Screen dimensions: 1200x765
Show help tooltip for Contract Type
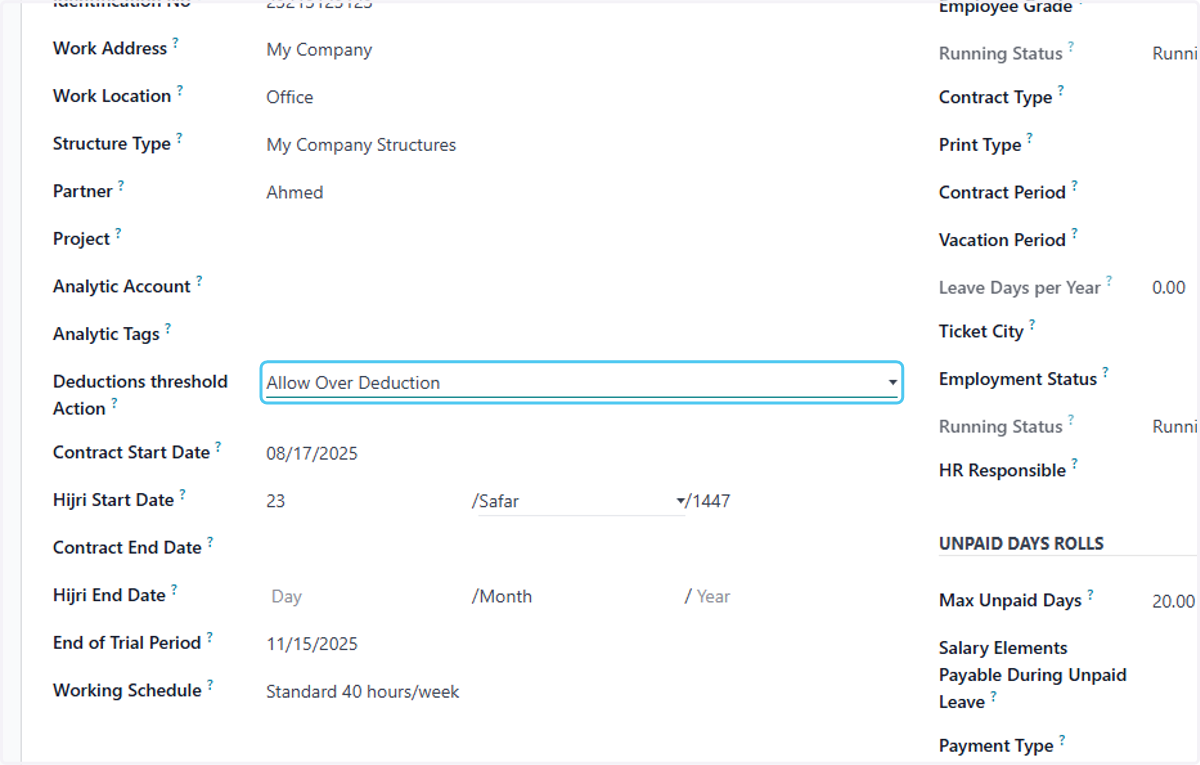tap(1061, 91)
